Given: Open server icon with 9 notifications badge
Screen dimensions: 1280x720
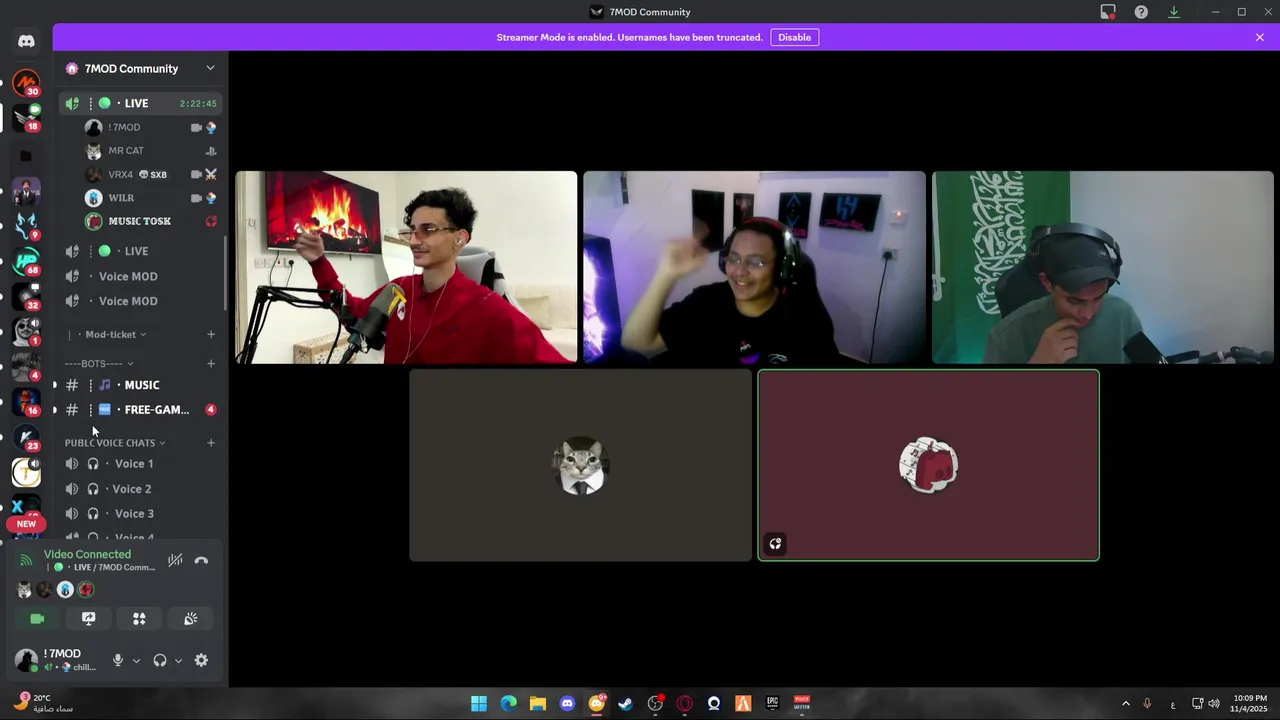Looking at the screenshot, I should click(26, 226).
